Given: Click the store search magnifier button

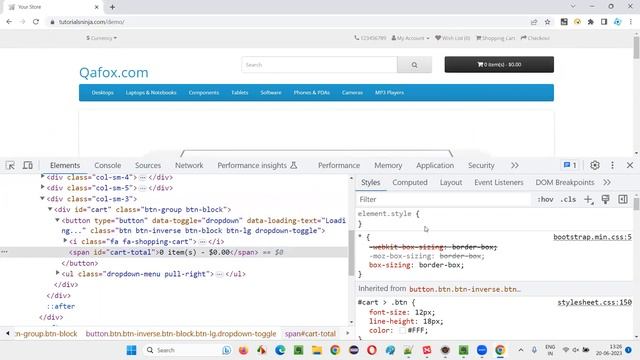Looking at the screenshot, I should pos(414,65).
